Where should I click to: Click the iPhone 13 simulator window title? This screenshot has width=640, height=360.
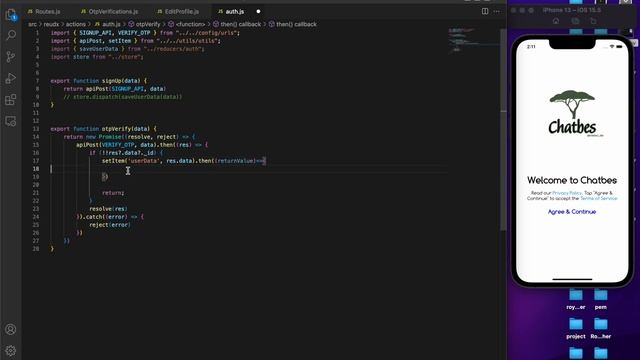[572, 10]
